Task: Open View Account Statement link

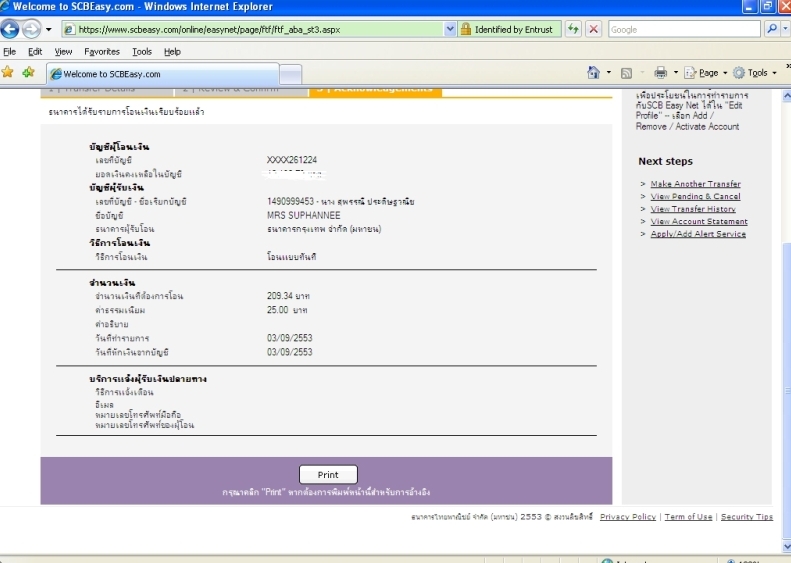Action: coord(699,221)
